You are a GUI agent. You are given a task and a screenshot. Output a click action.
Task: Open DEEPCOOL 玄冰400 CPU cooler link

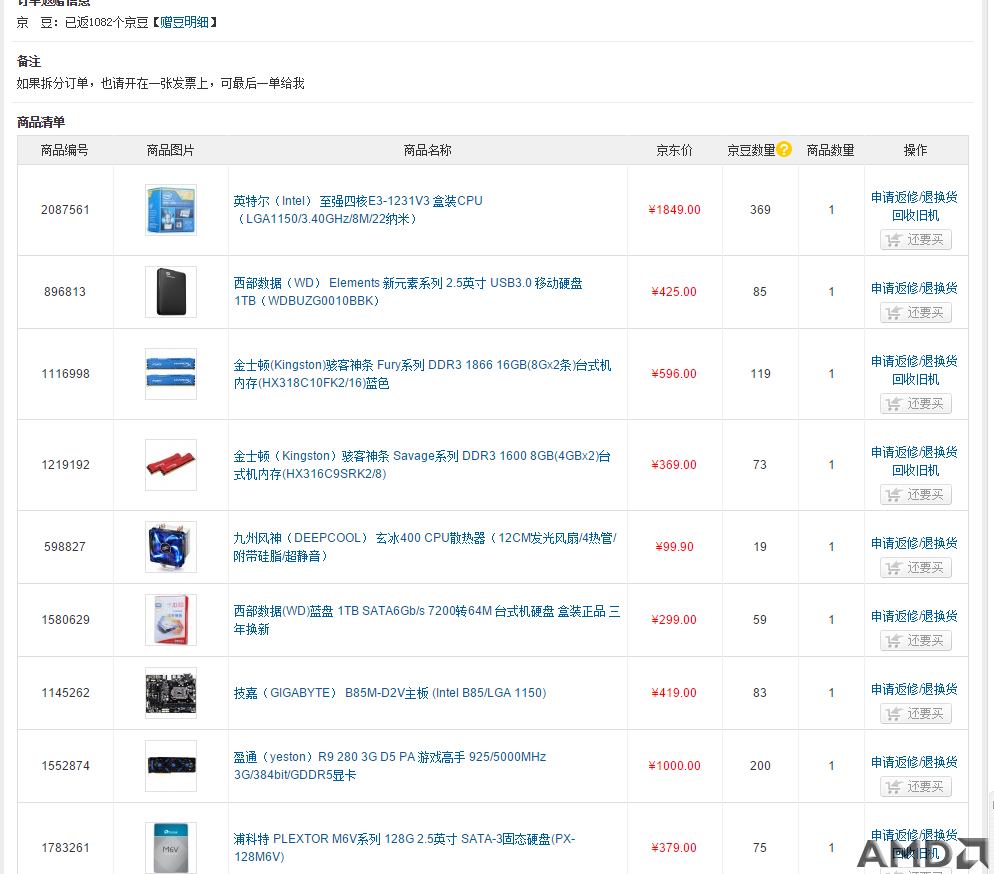click(x=425, y=547)
